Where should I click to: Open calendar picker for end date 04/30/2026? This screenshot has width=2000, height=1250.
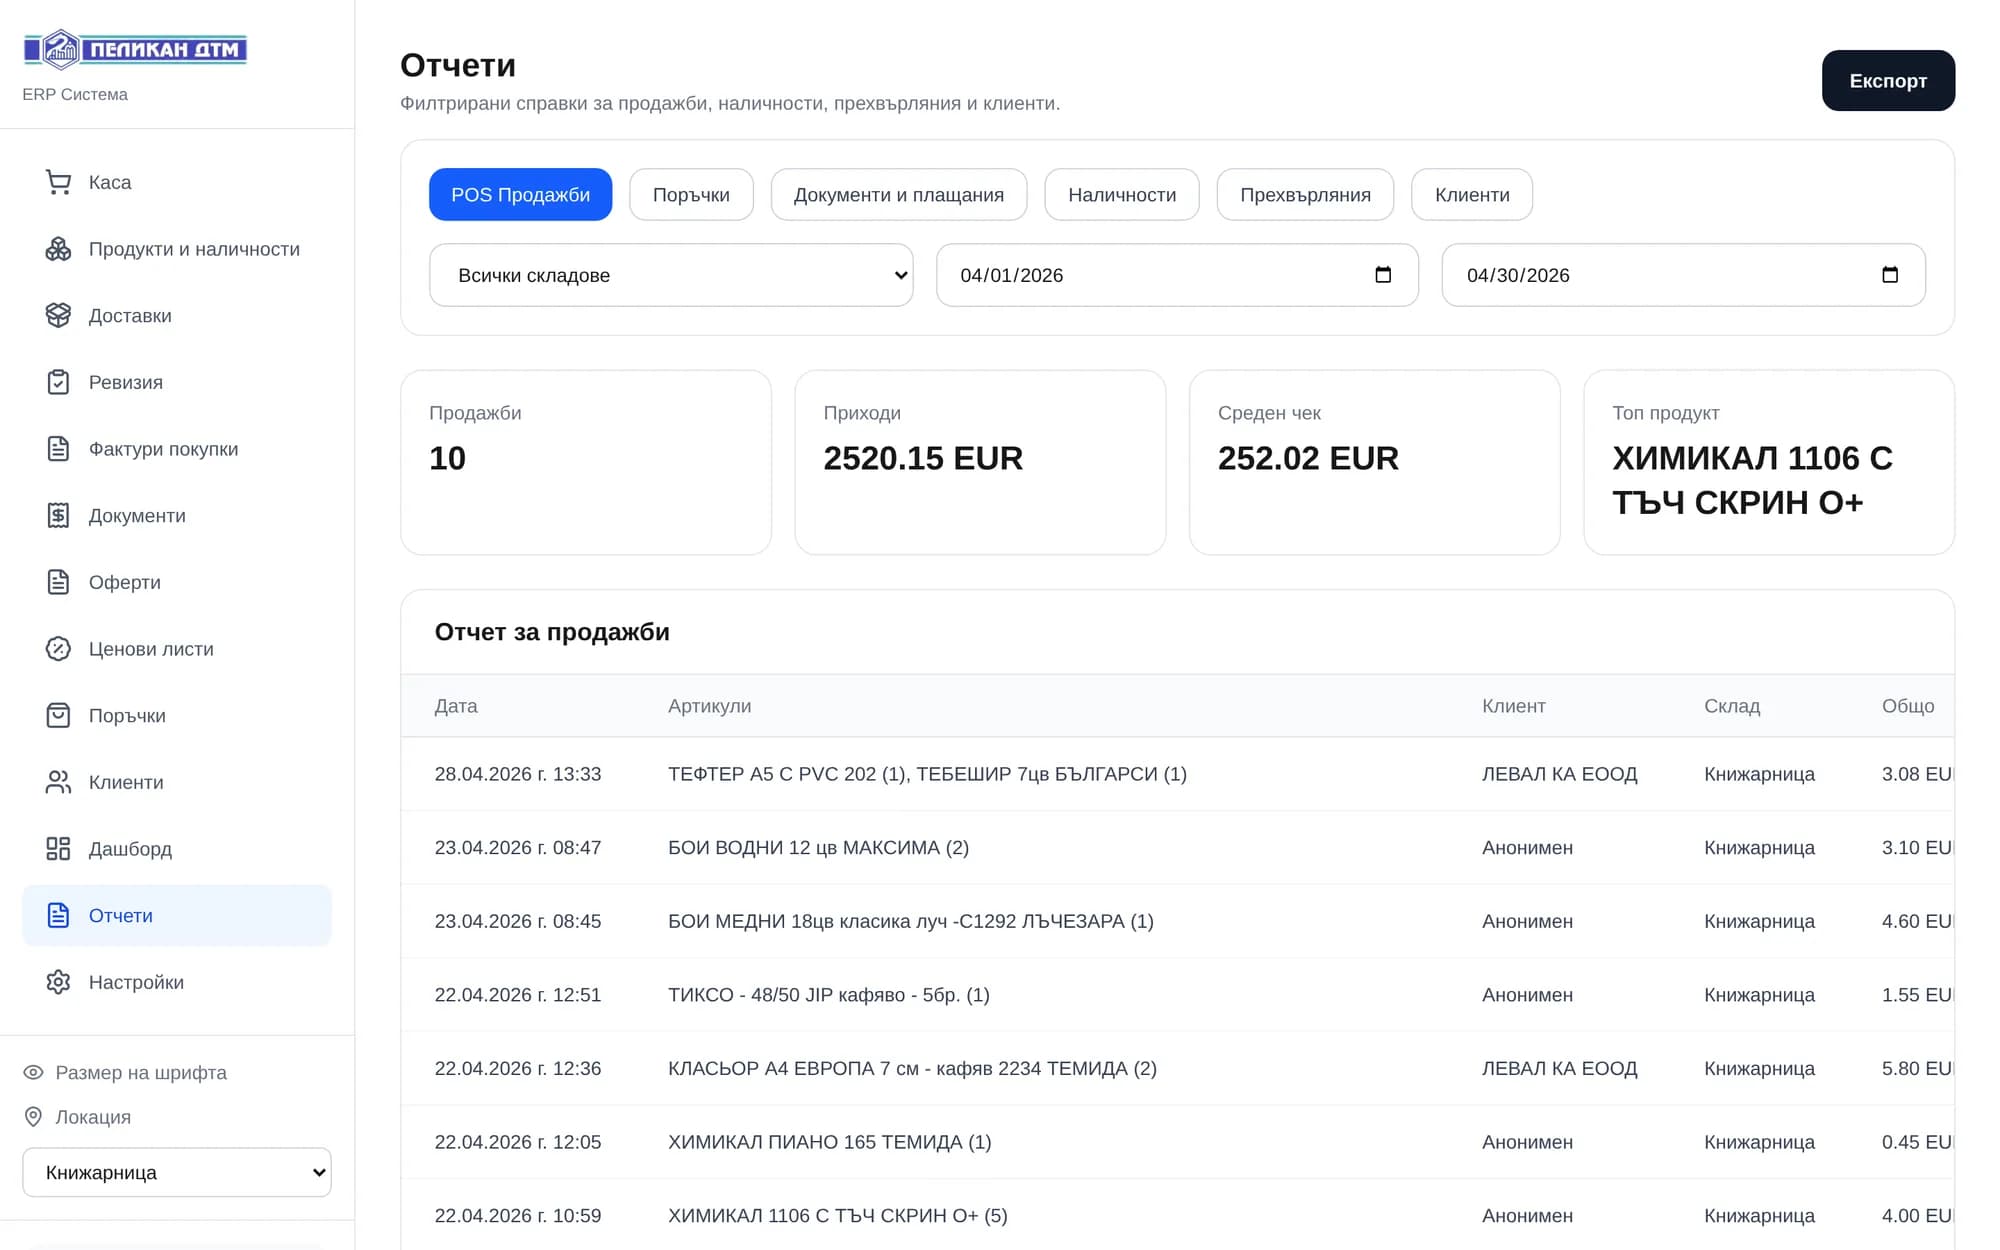pyautogui.click(x=1889, y=275)
